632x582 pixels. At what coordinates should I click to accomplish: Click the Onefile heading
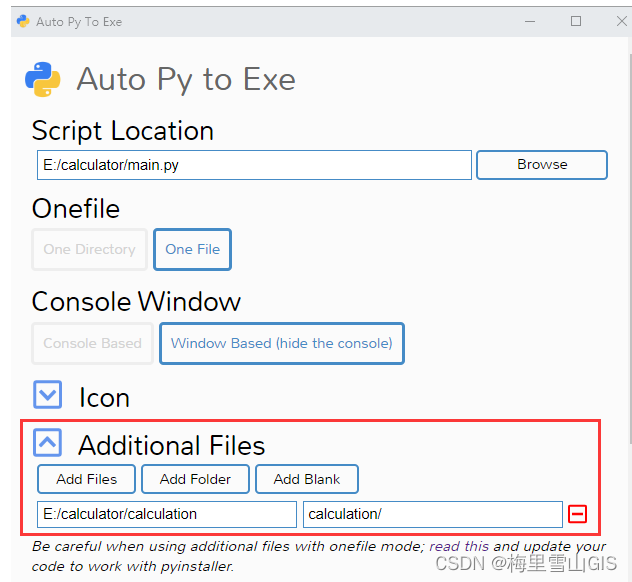pyautogui.click(x=76, y=209)
